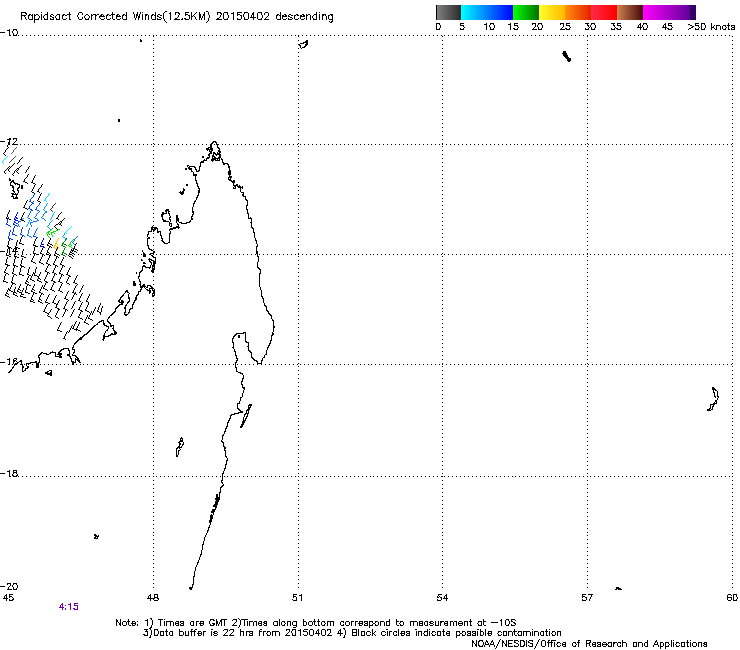Click the yellow 20-25 knots legend swatch
This screenshot has width=740, height=650.
click(552, 12)
